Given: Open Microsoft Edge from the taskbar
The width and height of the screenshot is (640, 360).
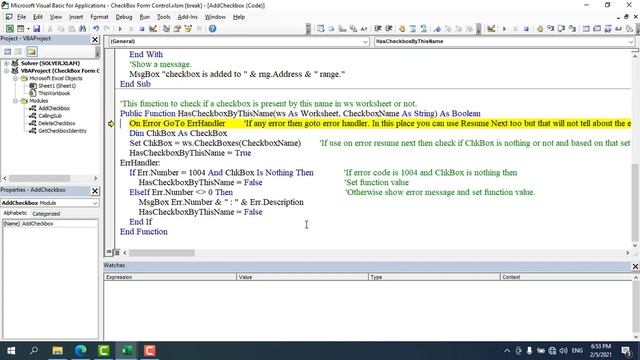Looking at the screenshot, I should (81, 351).
